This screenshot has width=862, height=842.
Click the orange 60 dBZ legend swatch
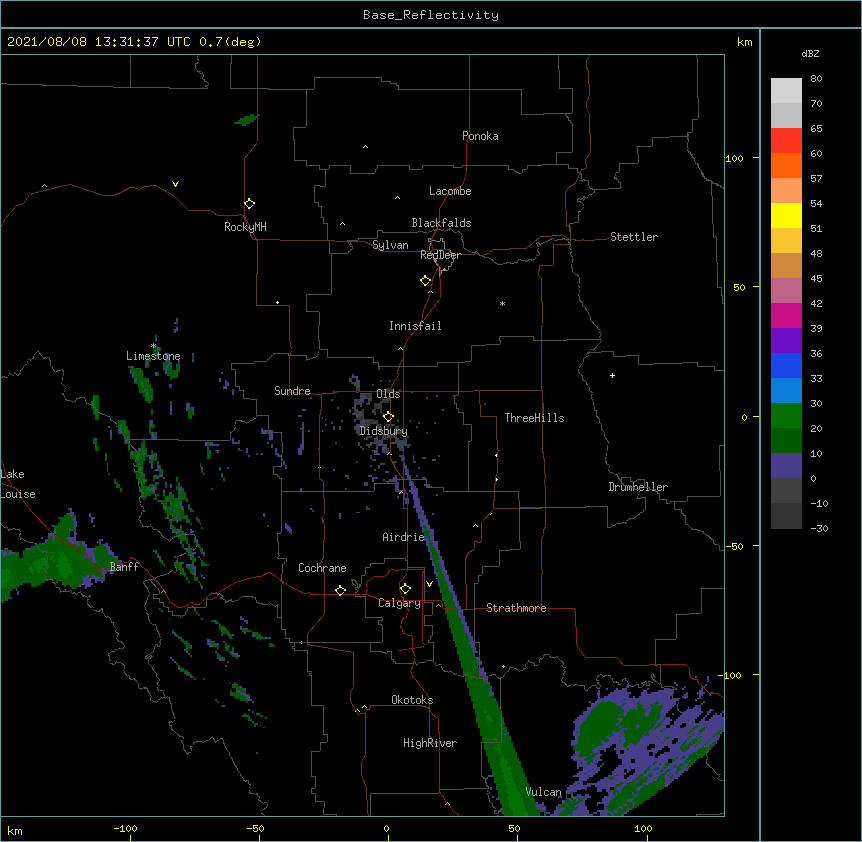(786, 165)
